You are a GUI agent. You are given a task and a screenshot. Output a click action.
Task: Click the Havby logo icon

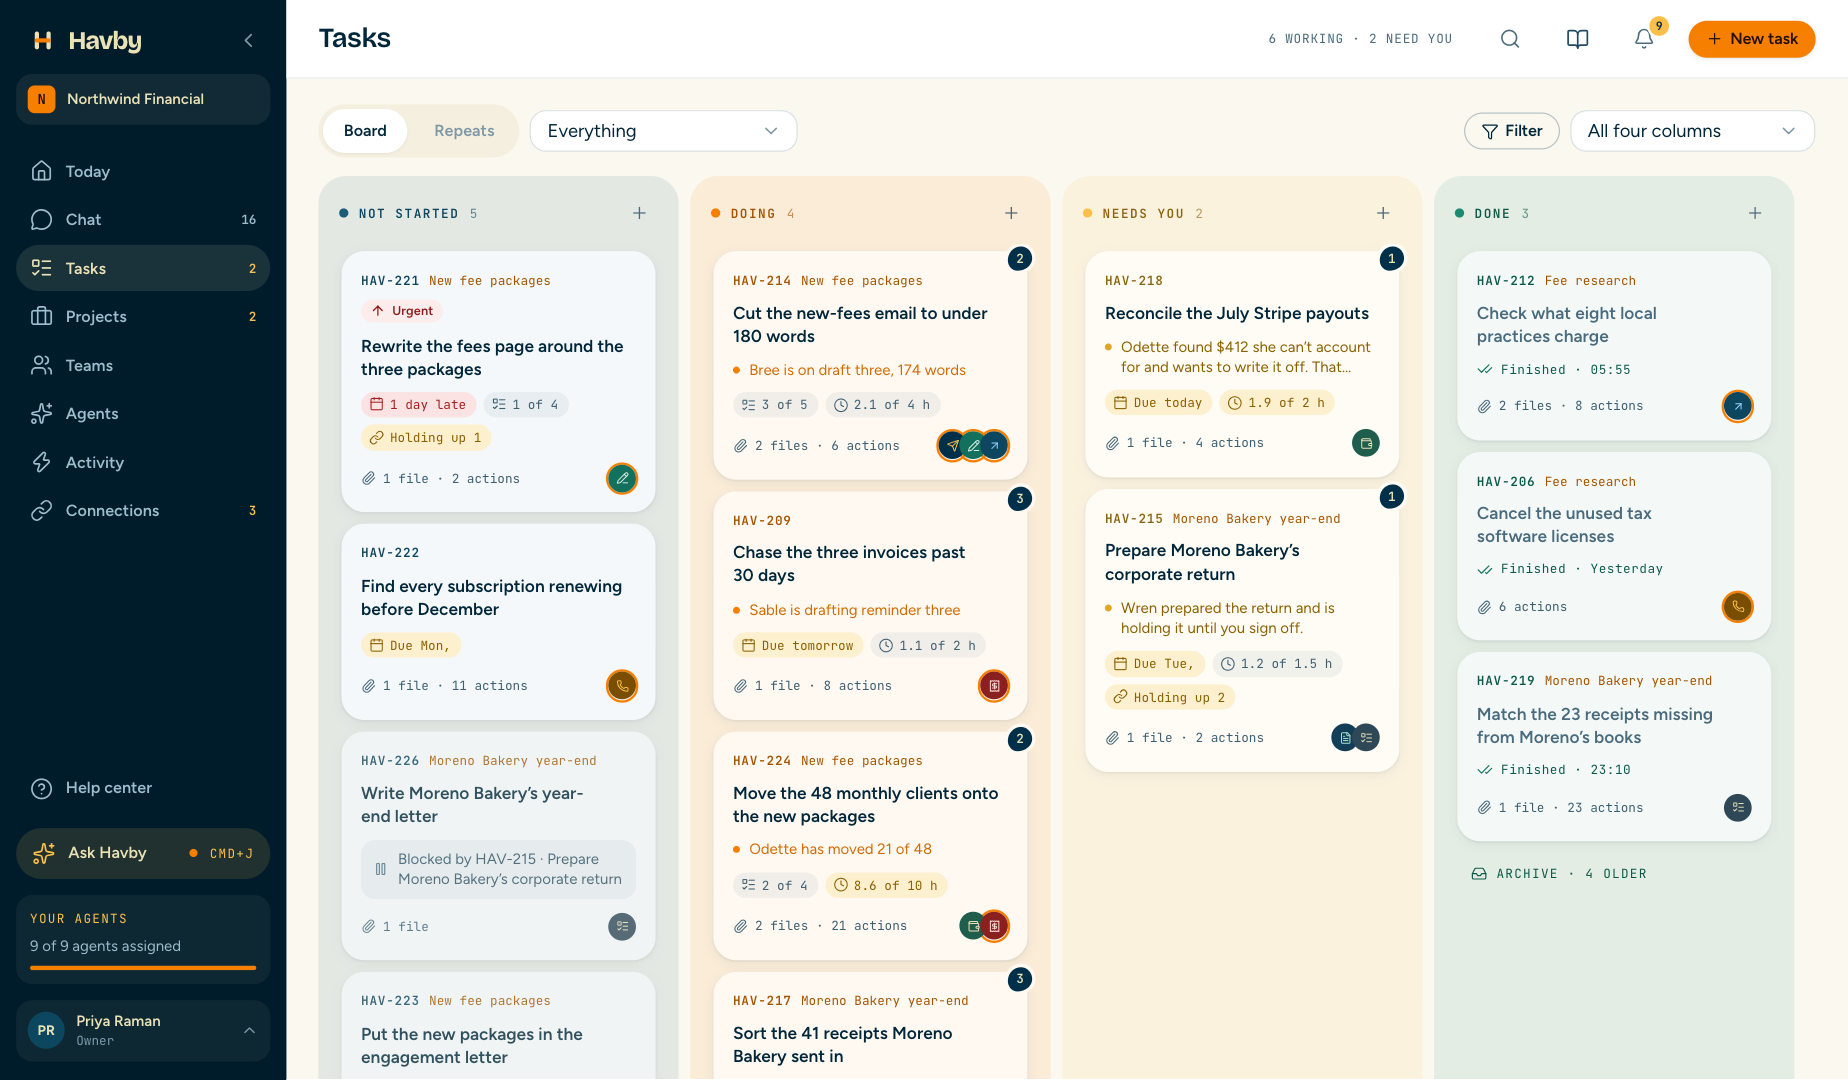pyautogui.click(x=43, y=40)
